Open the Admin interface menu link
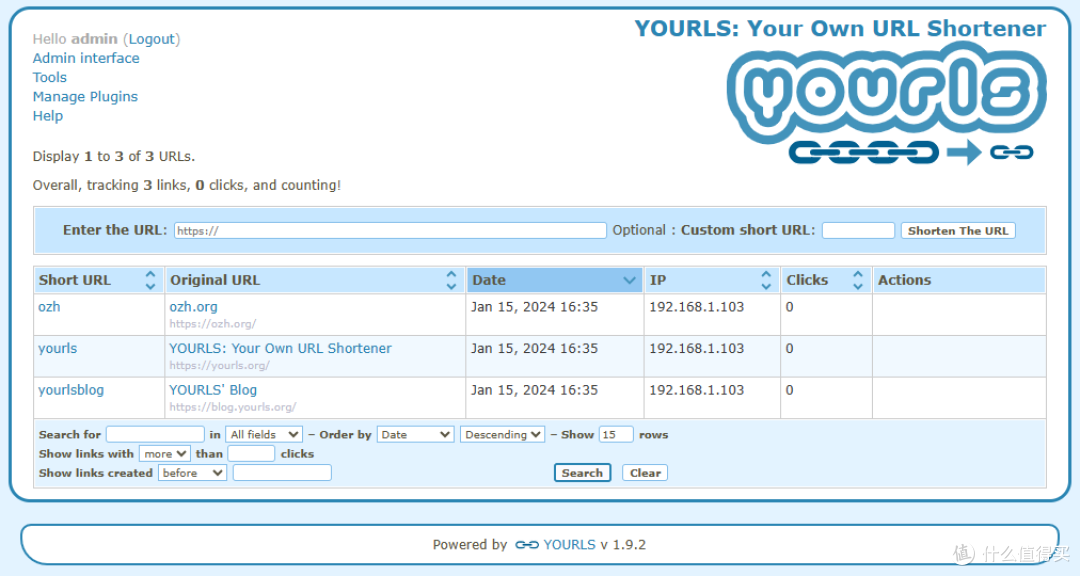This screenshot has width=1080, height=576. pos(86,58)
